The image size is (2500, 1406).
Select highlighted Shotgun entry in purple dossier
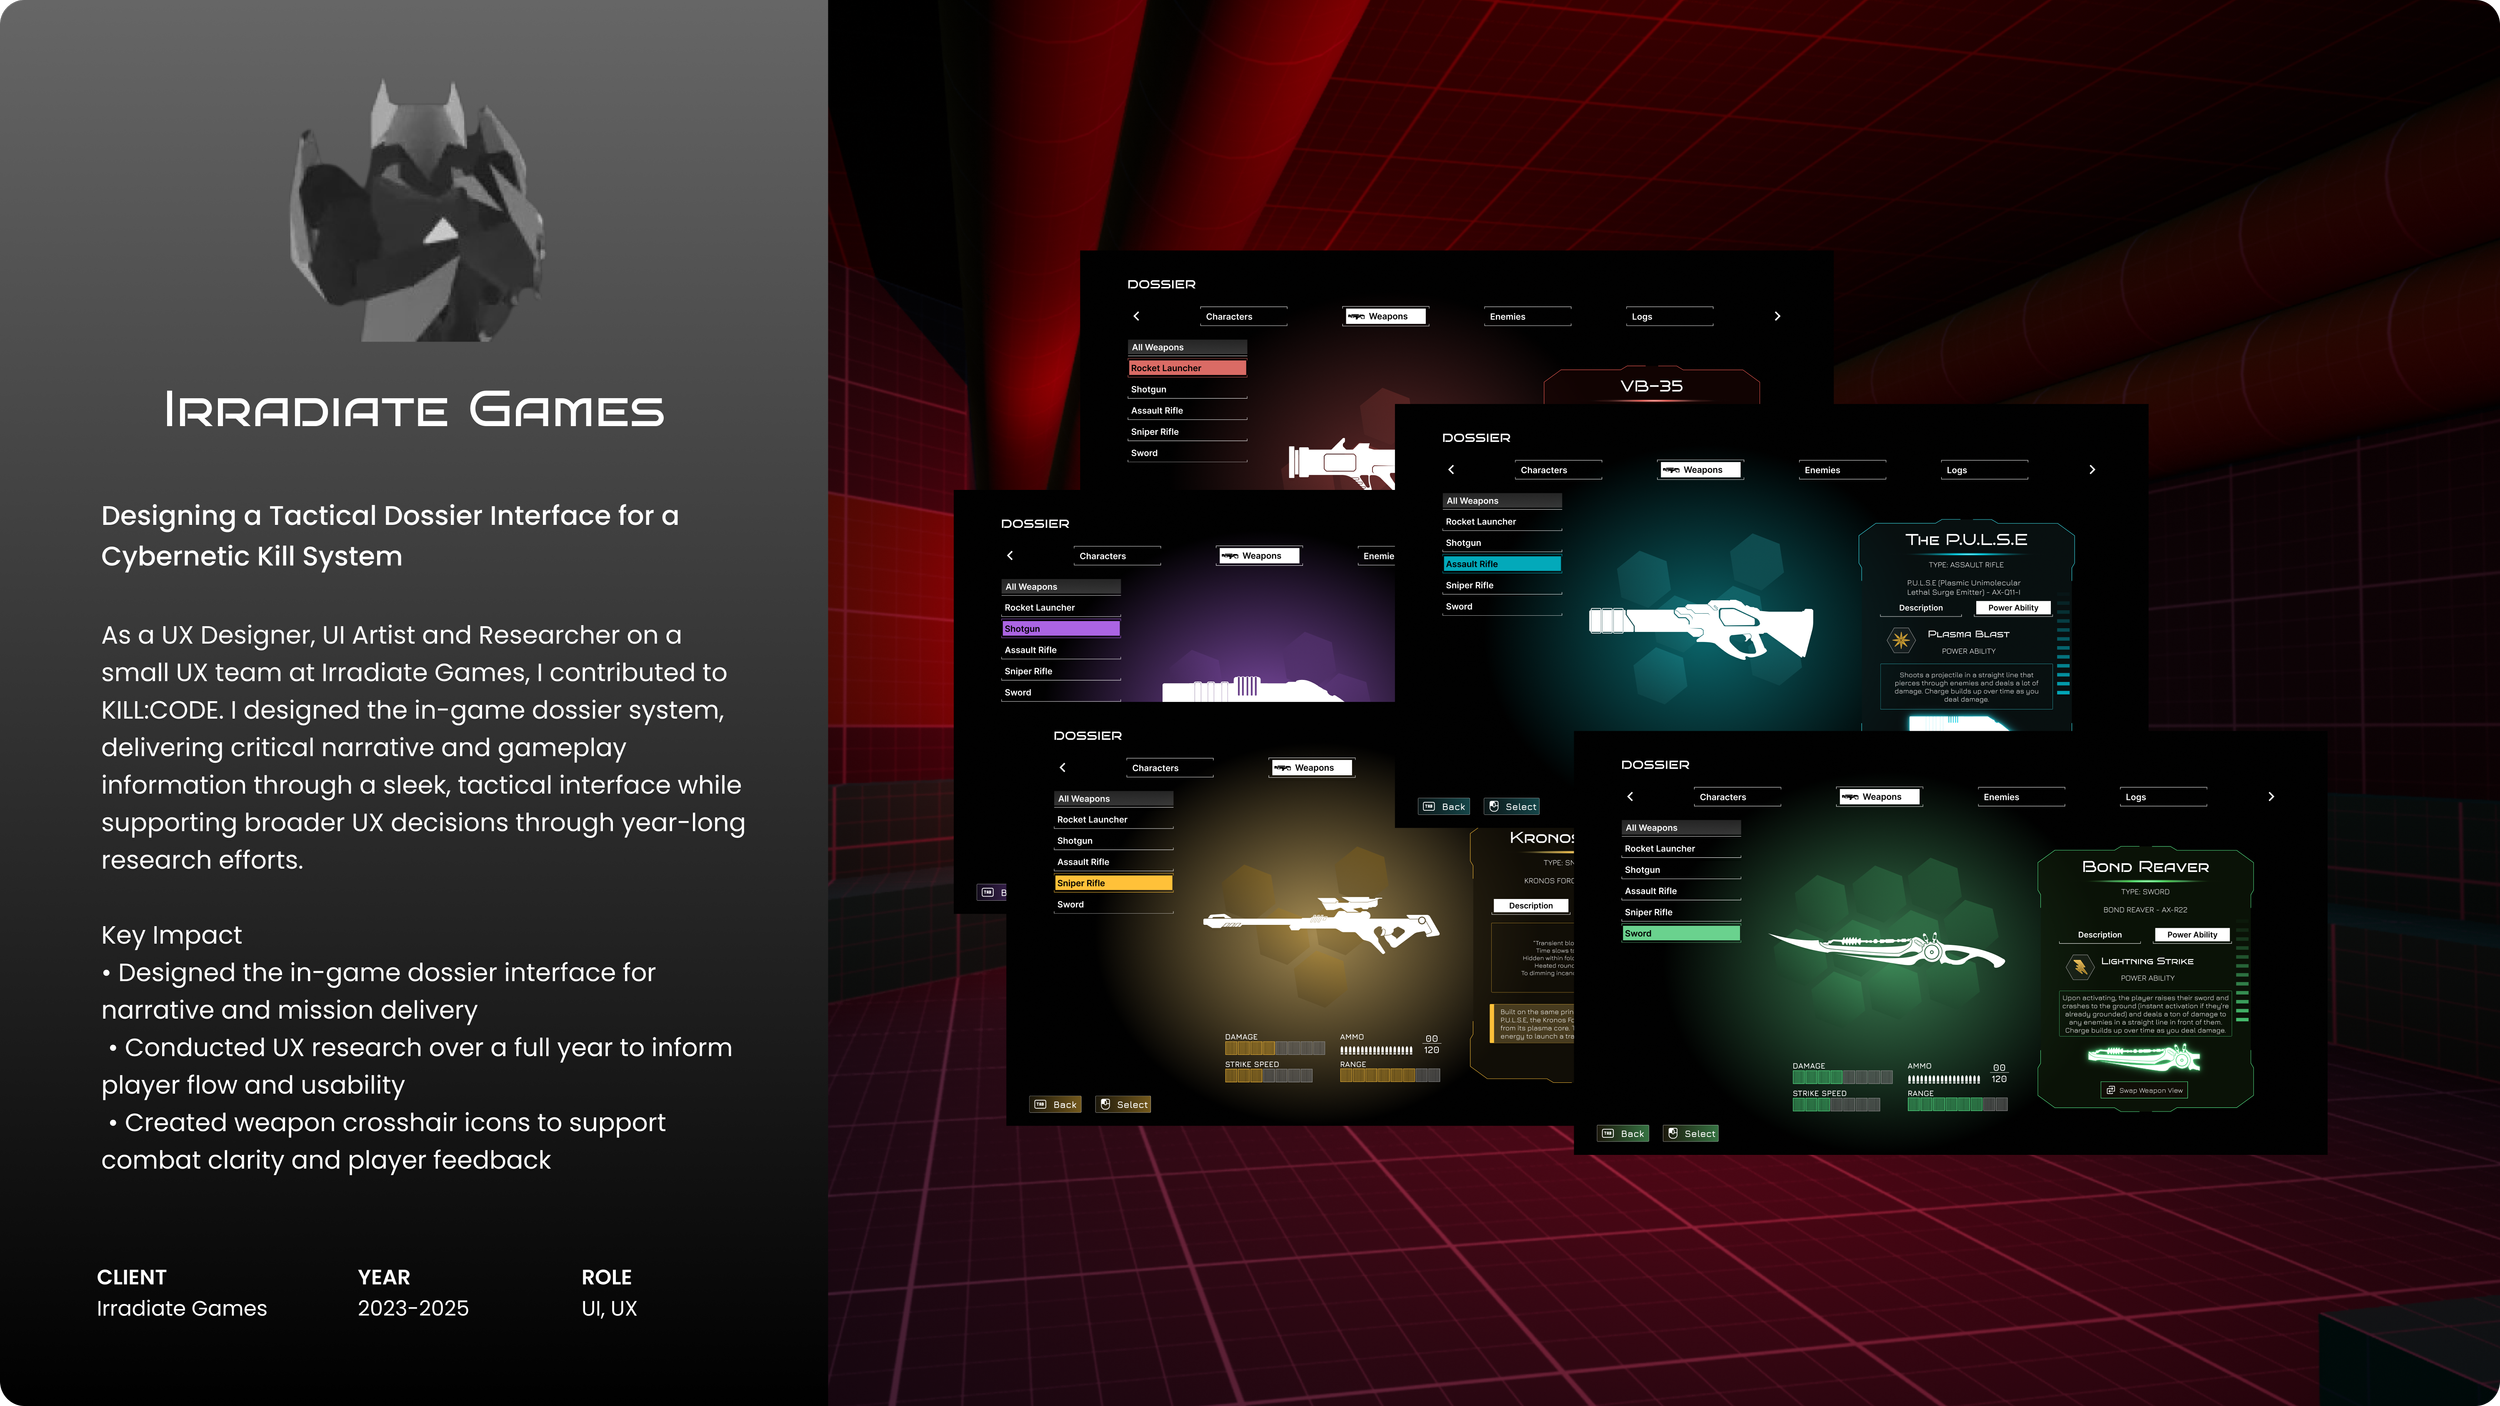[1060, 629]
